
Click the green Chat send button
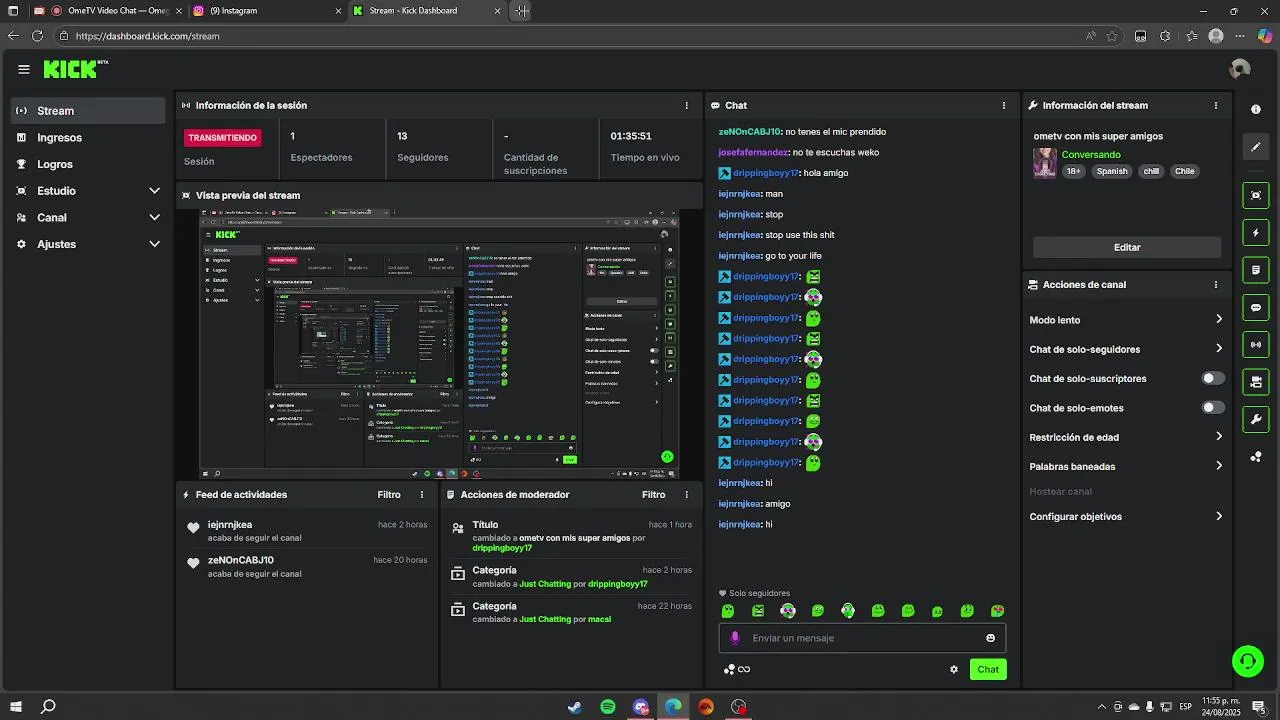tap(988, 670)
